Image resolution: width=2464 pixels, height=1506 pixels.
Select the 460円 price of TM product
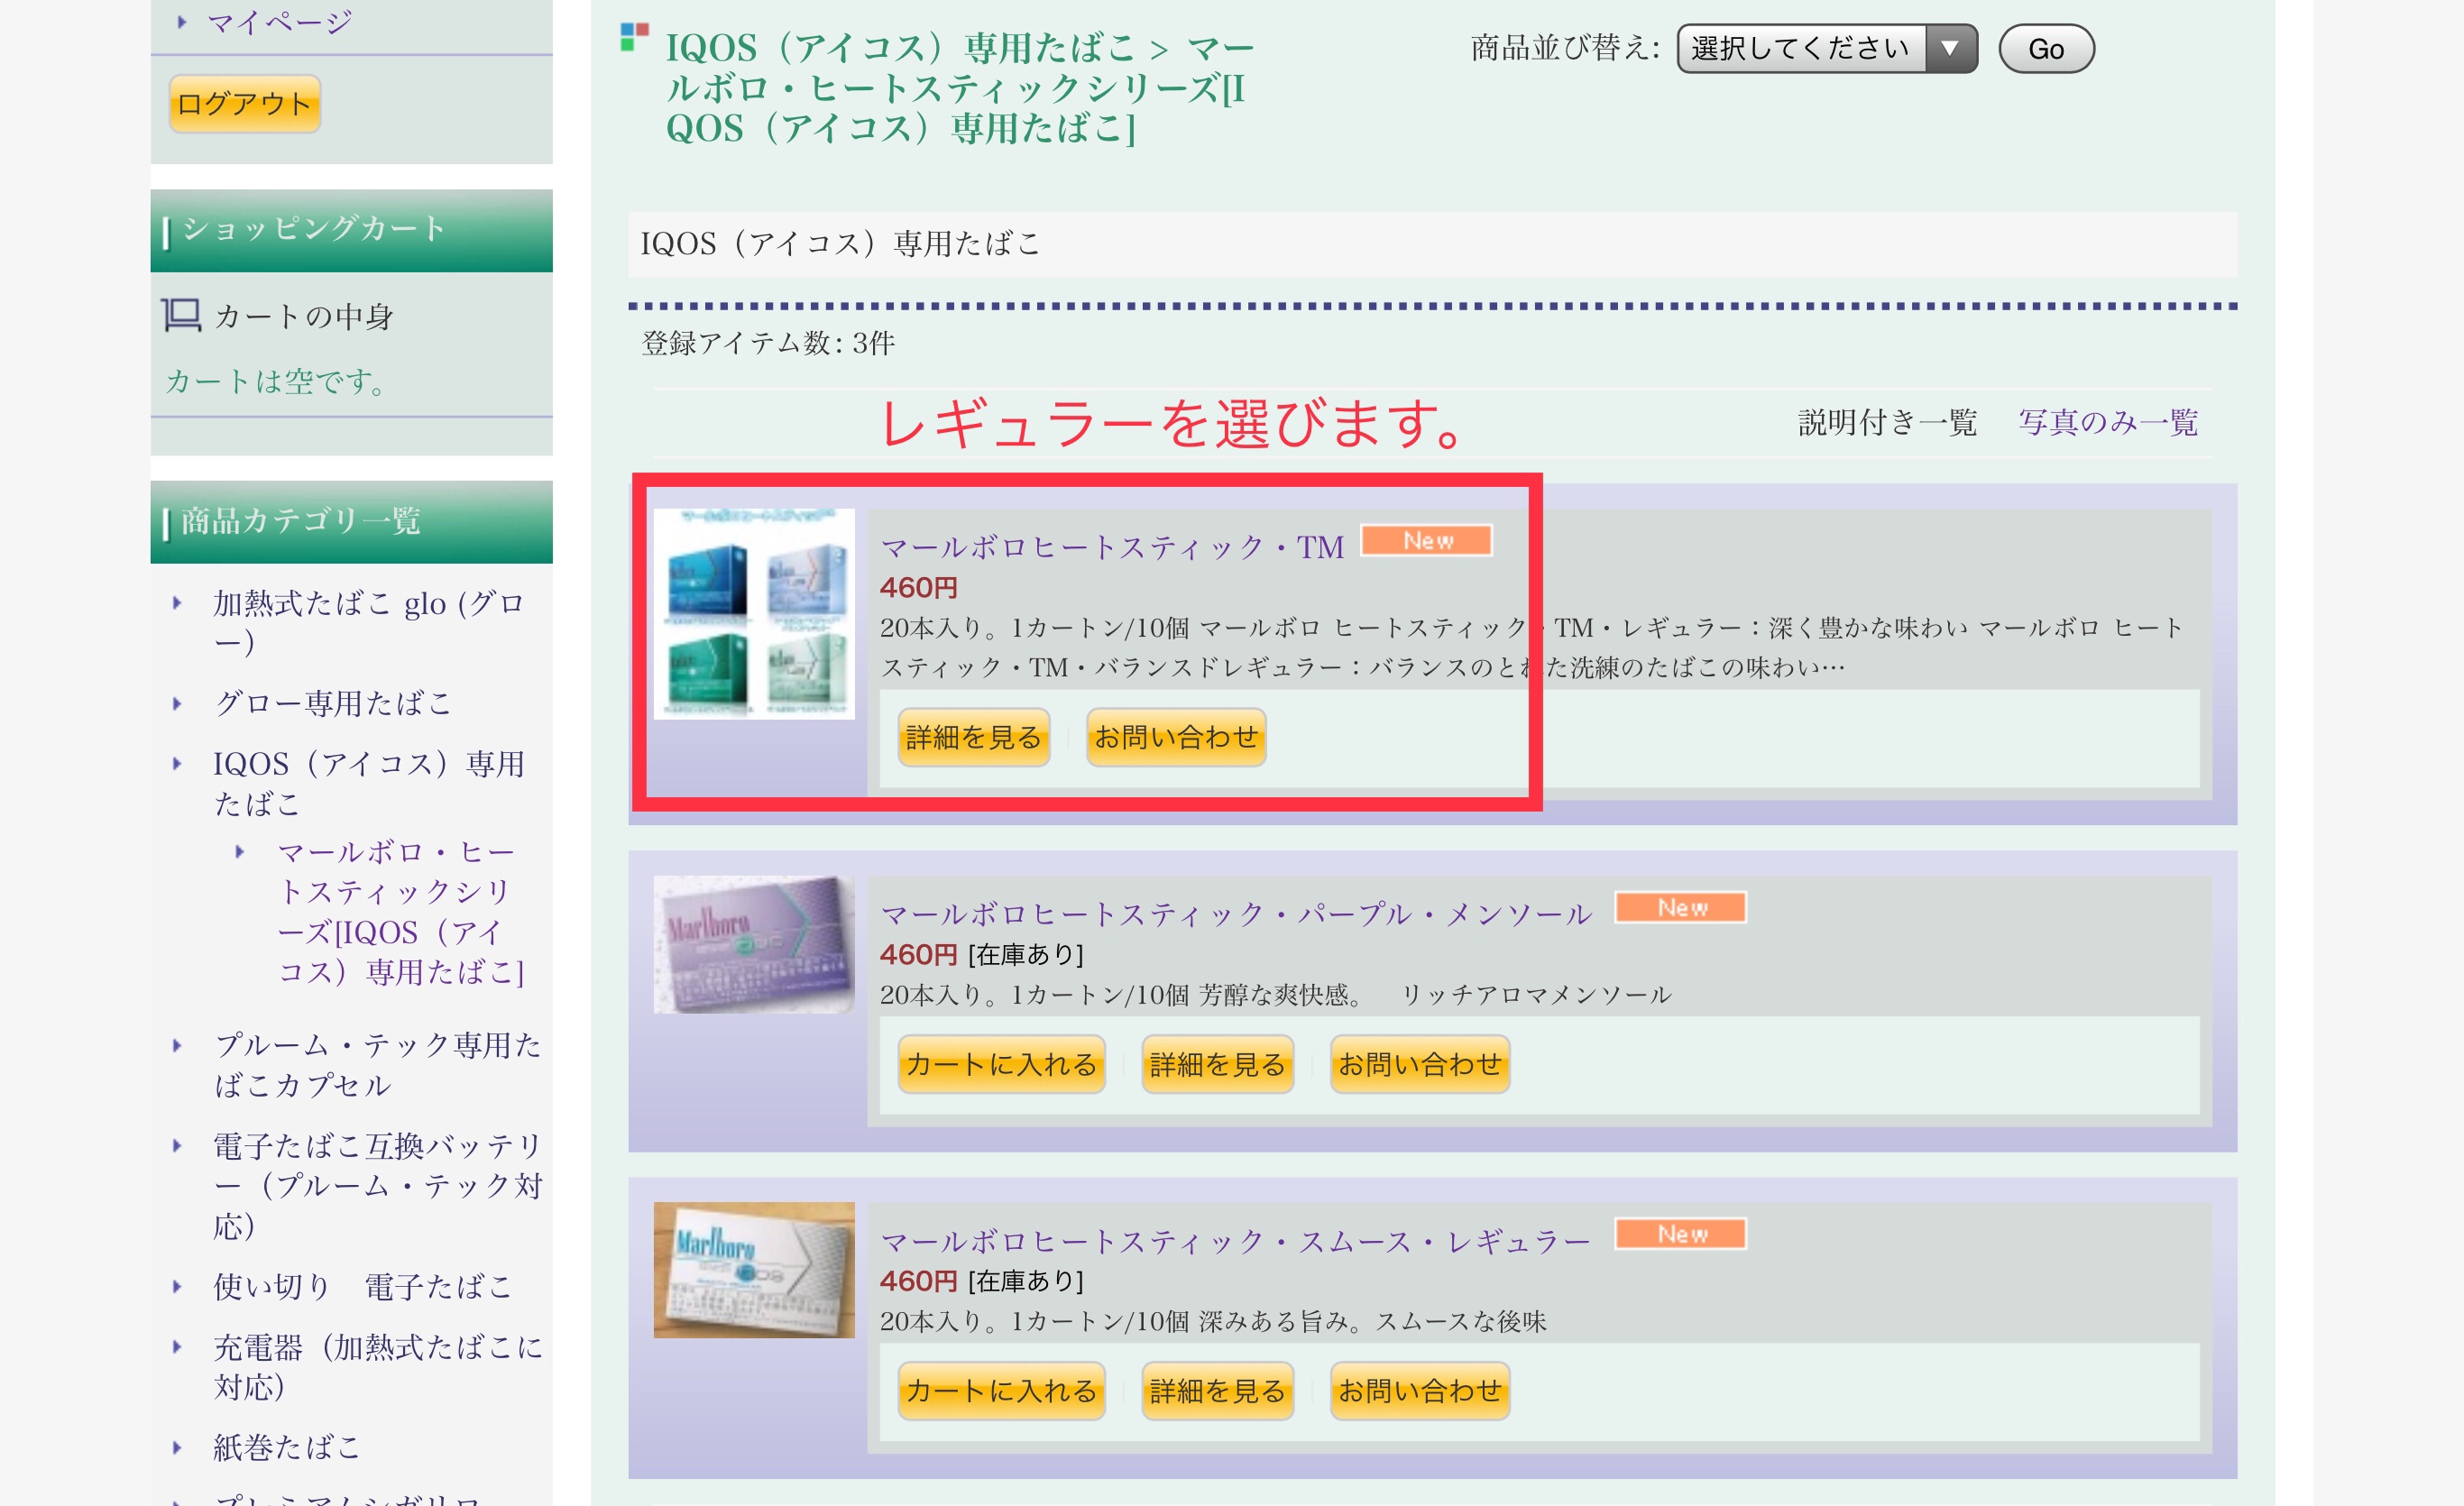(x=918, y=587)
